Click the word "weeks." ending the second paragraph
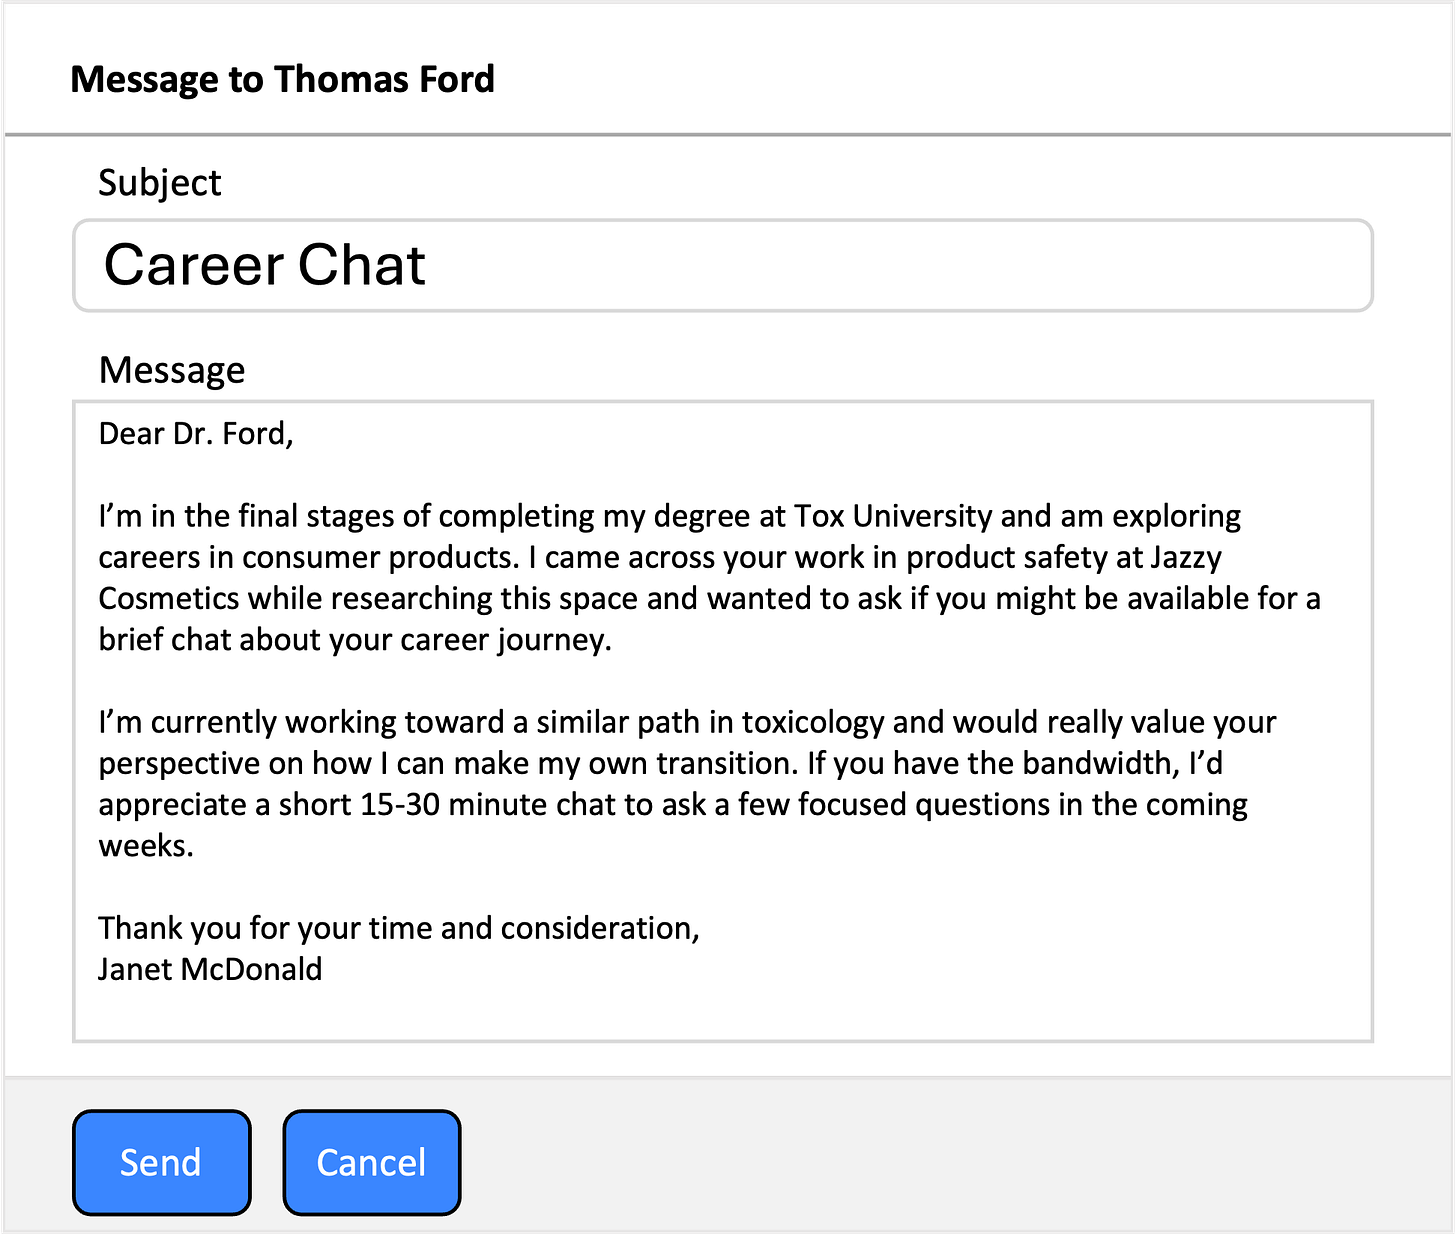1456x1236 pixels. (x=146, y=846)
